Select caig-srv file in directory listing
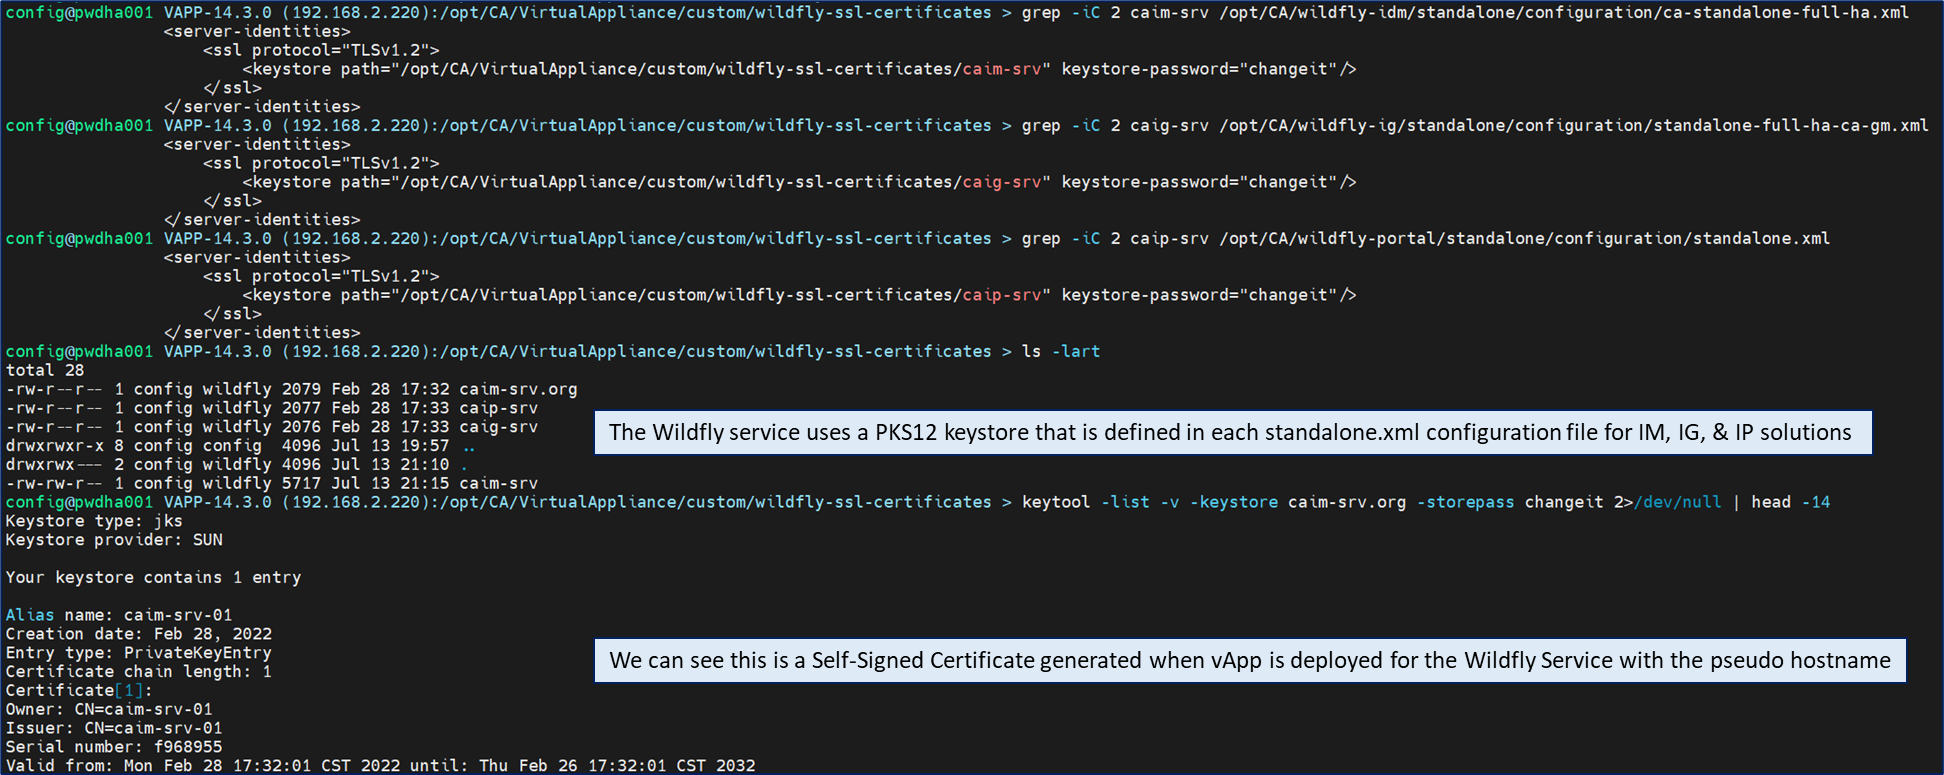The image size is (1944, 775). click(498, 427)
